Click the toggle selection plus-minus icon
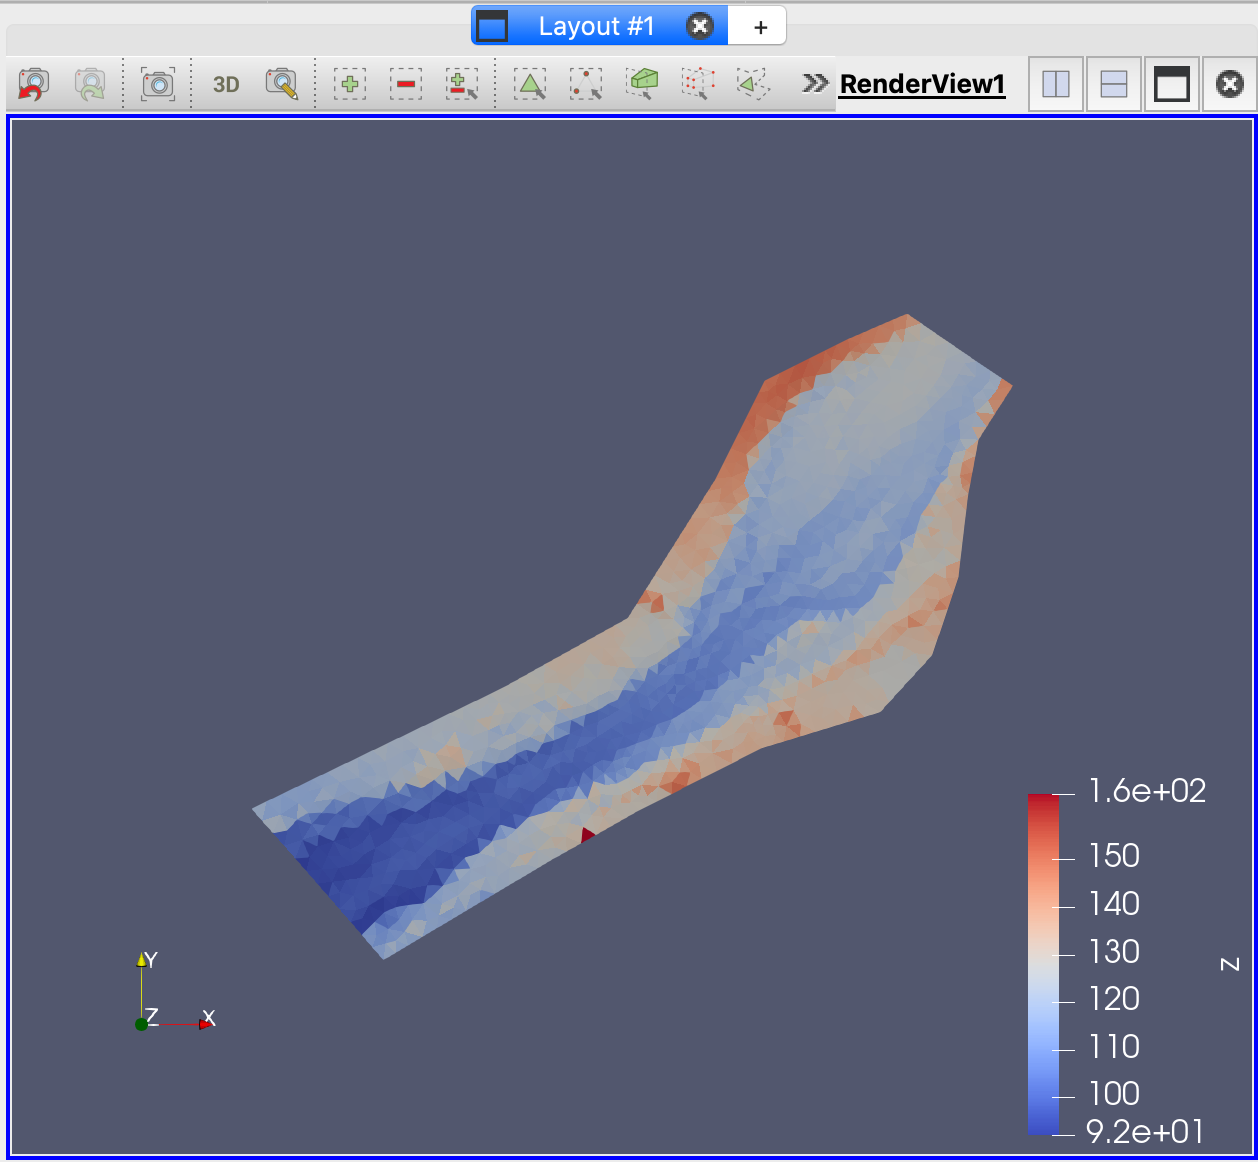Screen dimensions: 1258x1162 [x=462, y=84]
